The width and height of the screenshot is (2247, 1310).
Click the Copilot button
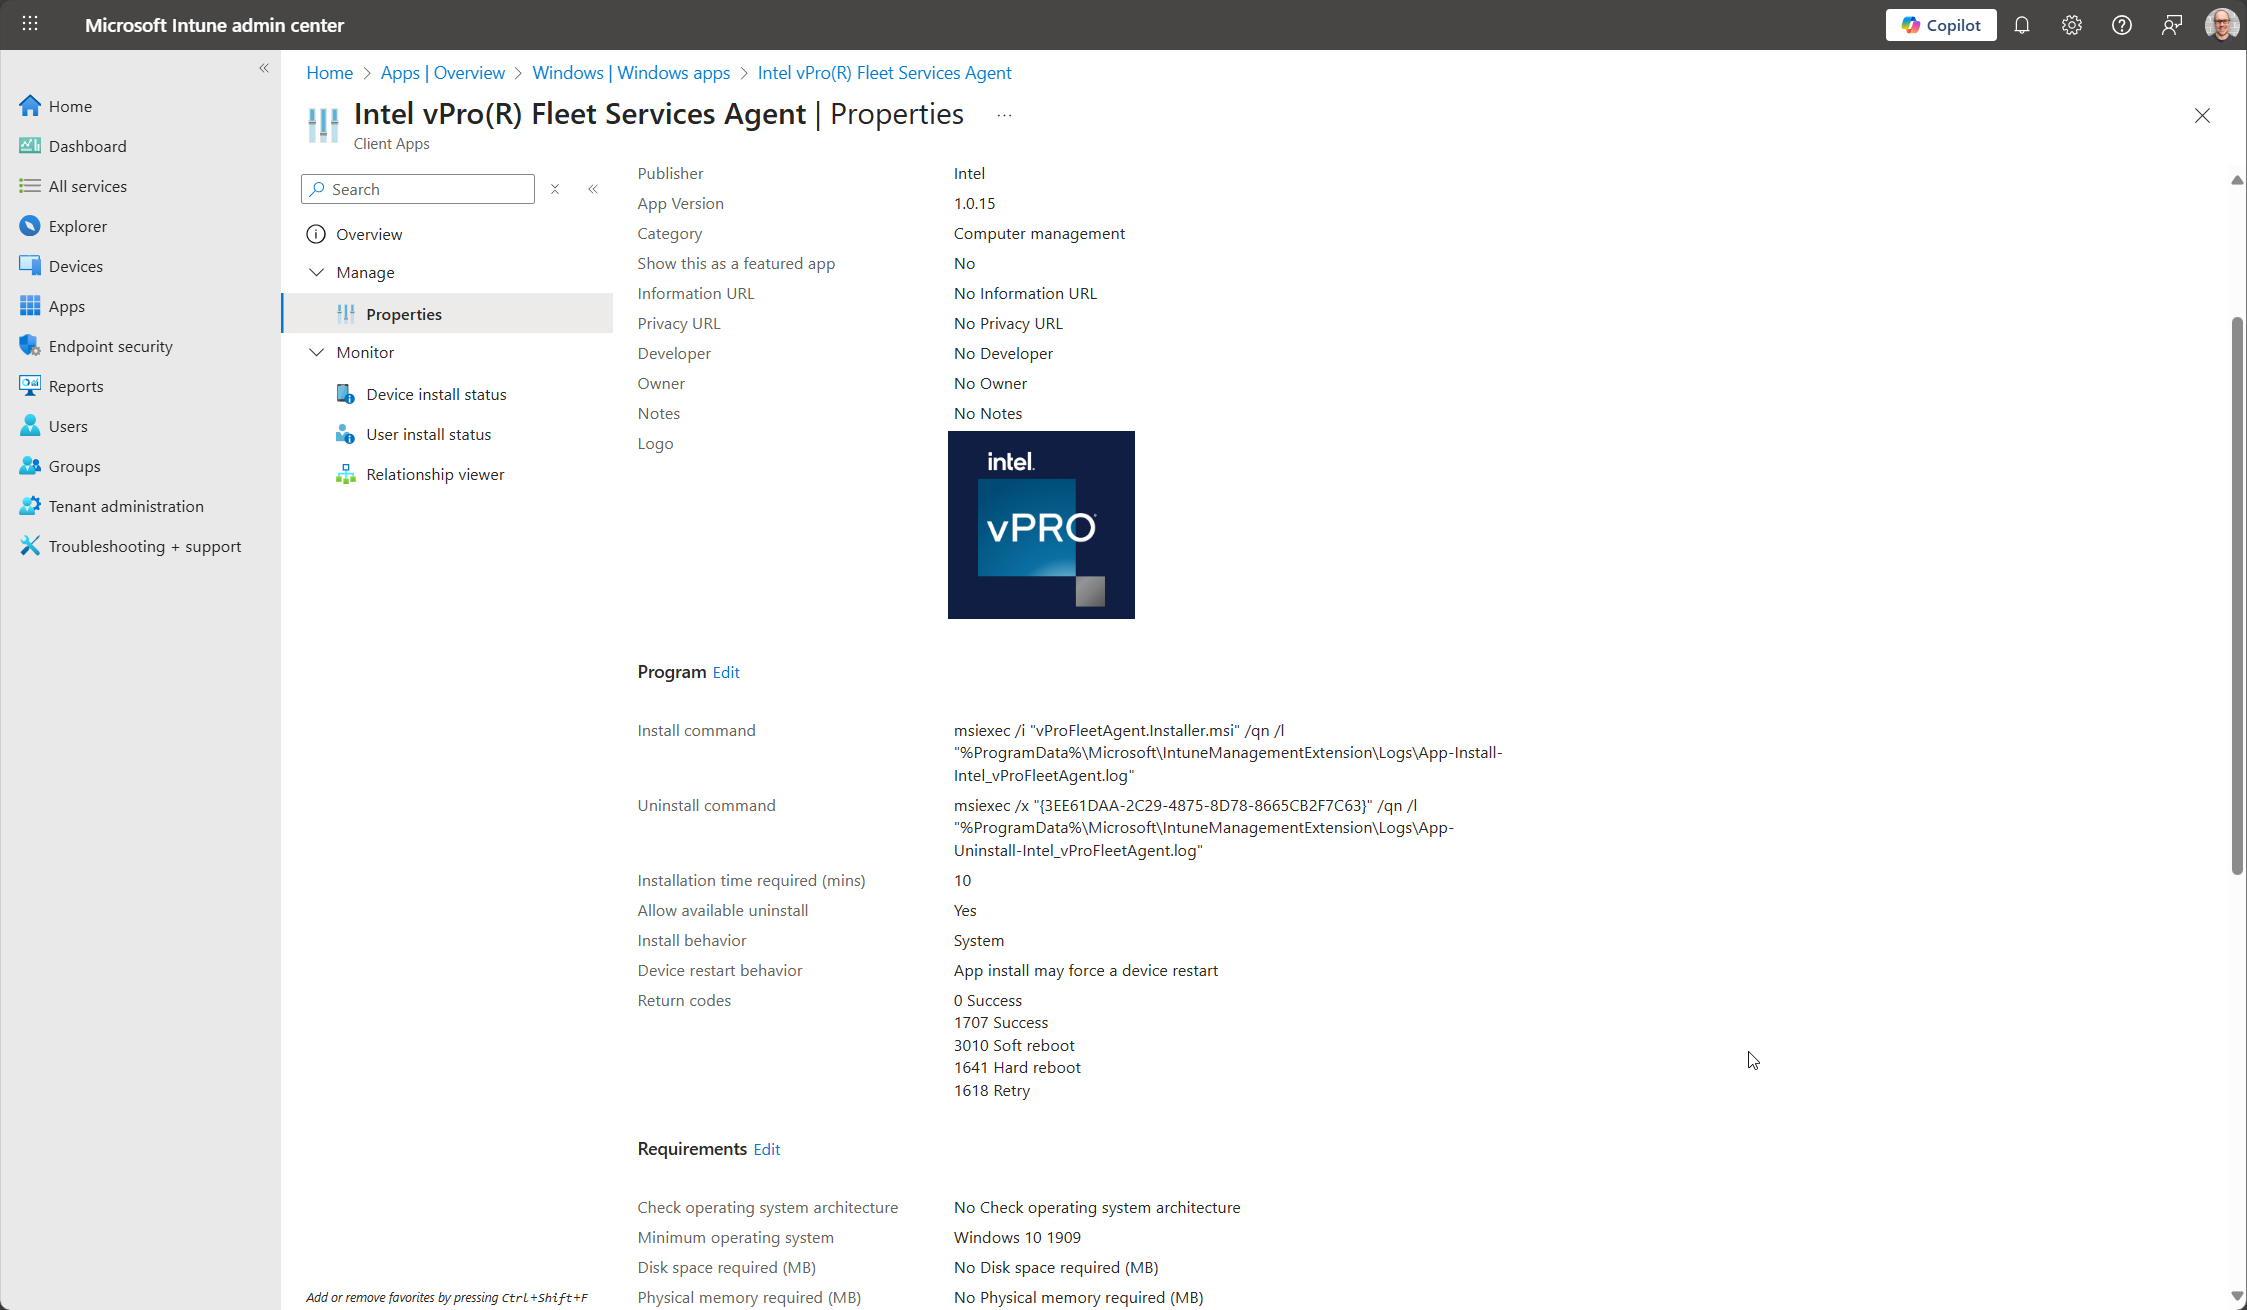(x=1940, y=25)
